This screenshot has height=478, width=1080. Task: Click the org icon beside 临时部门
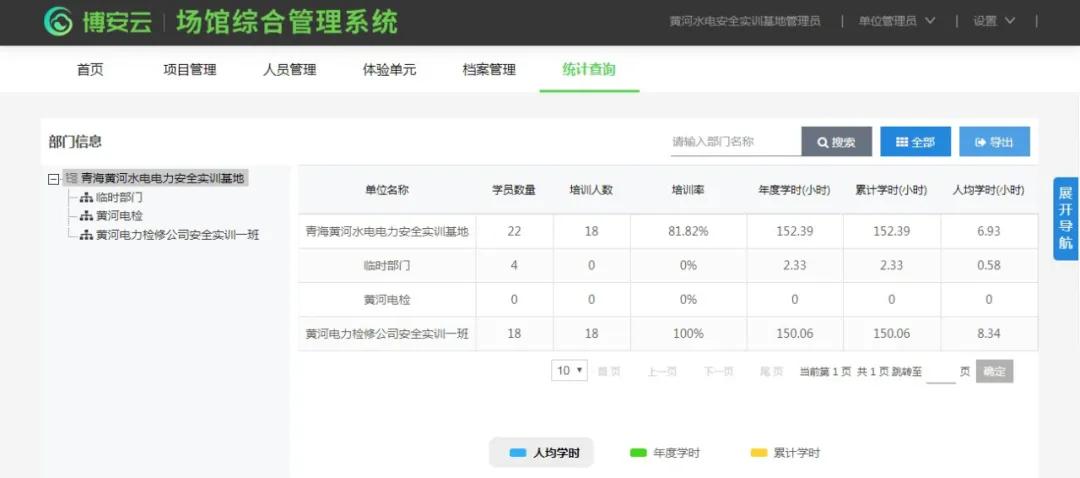pos(87,198)
